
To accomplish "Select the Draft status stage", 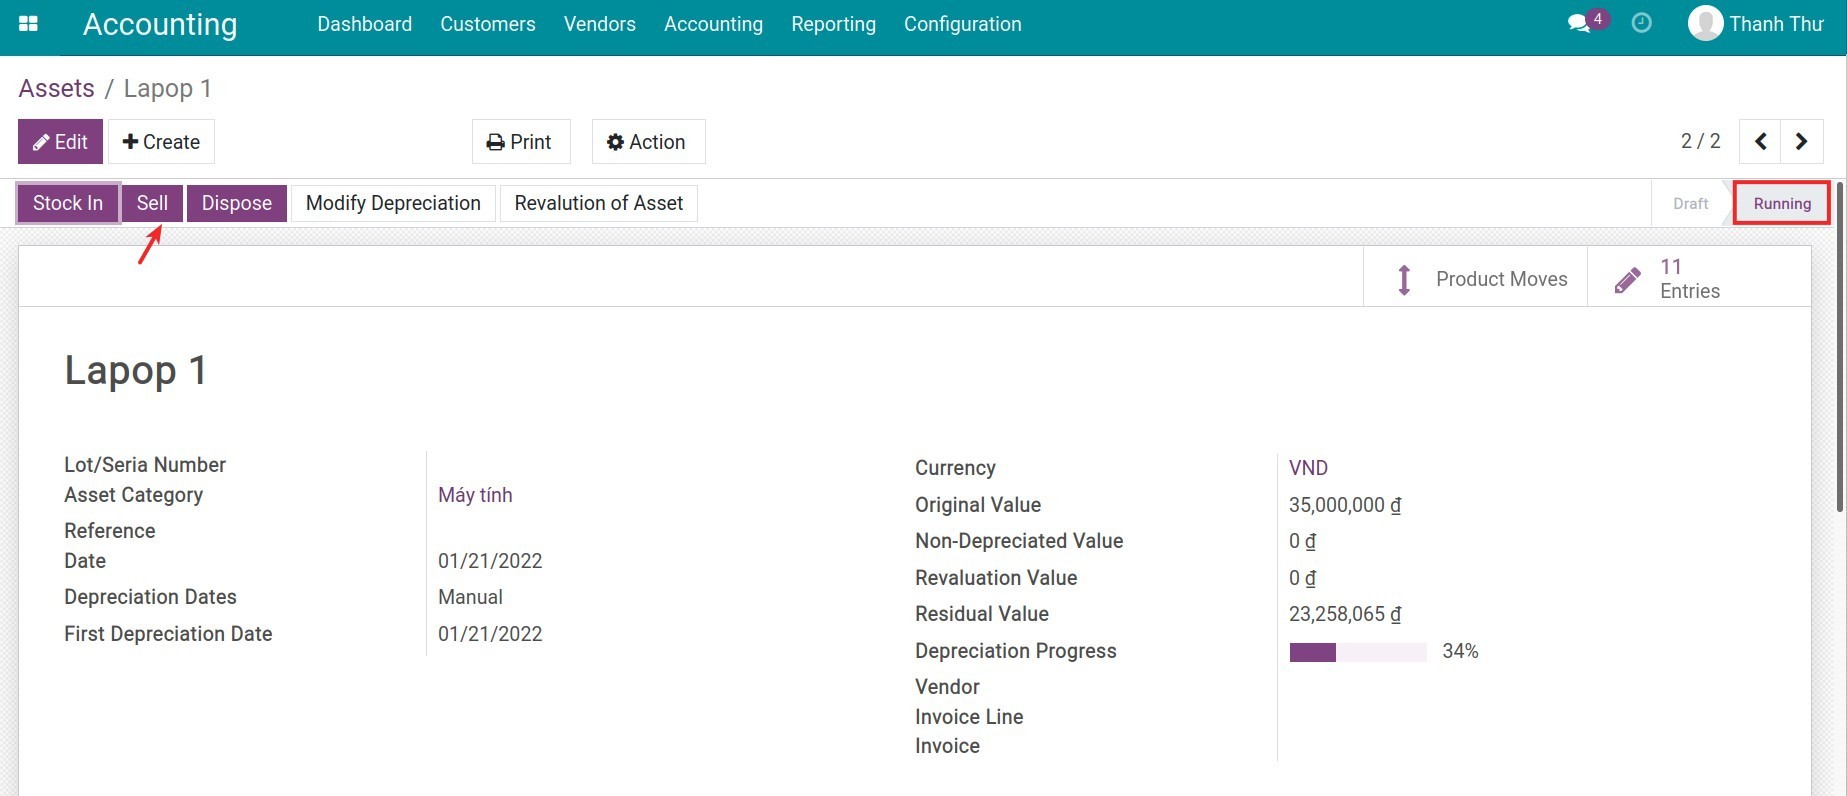I will pos(1690,204).
